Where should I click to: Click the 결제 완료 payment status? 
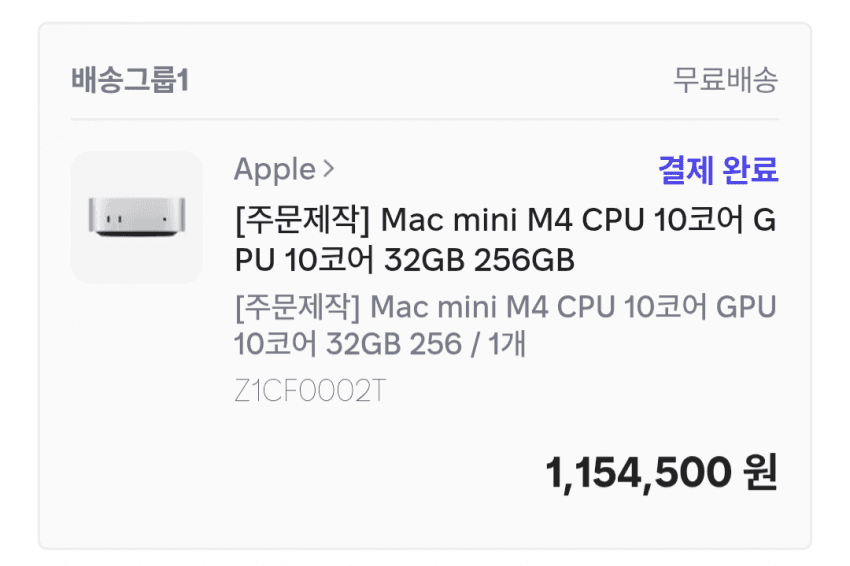point(717,170)
